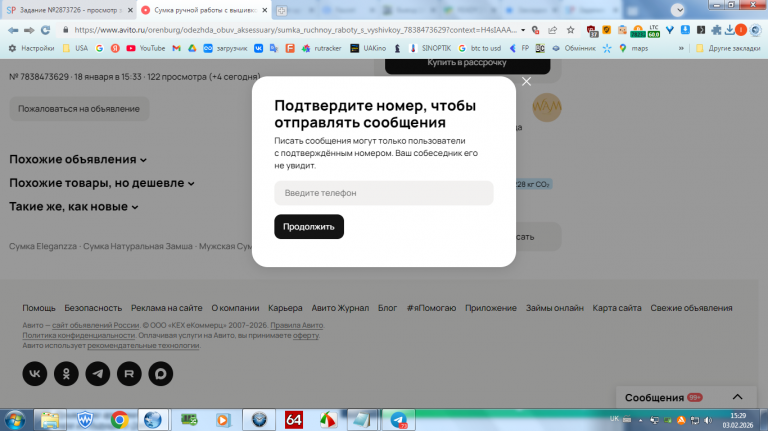
Task: Open the Gmail bookmark icon
Action: click(176, 48)
